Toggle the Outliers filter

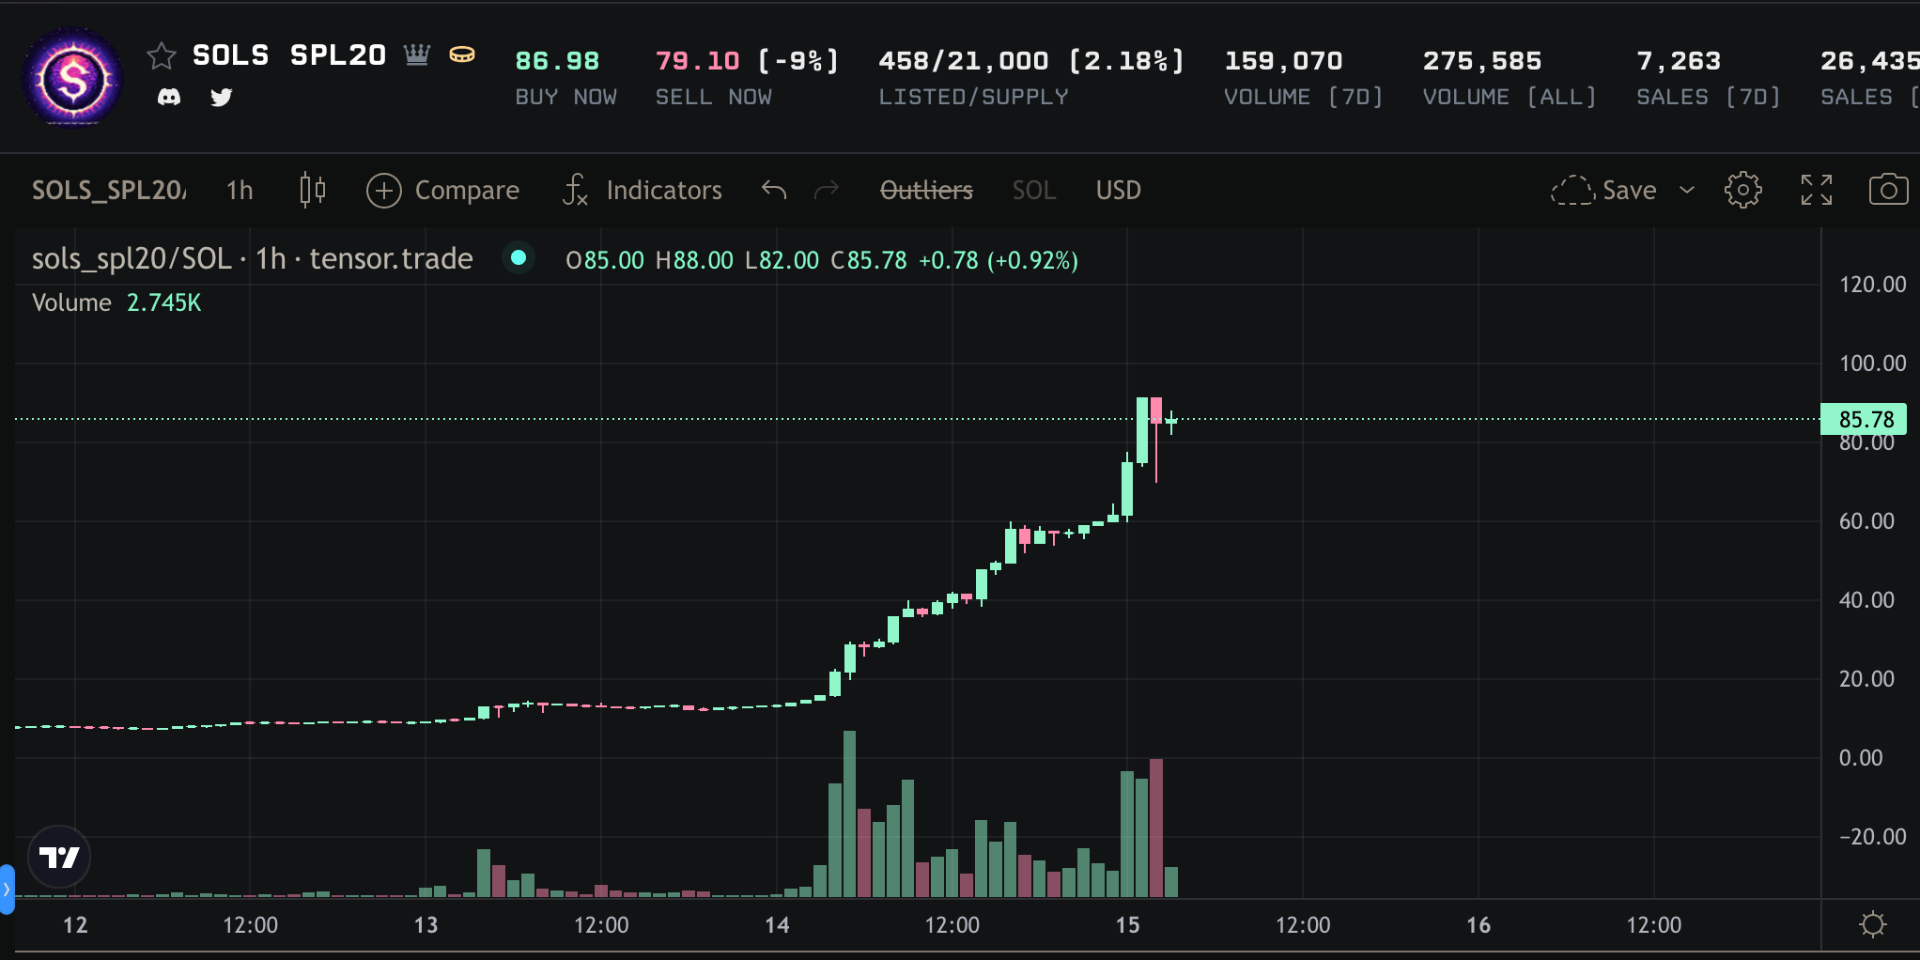926,190
